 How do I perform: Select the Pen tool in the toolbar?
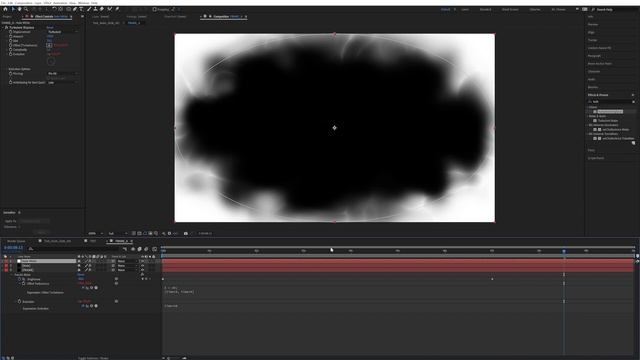click(75, 9)
